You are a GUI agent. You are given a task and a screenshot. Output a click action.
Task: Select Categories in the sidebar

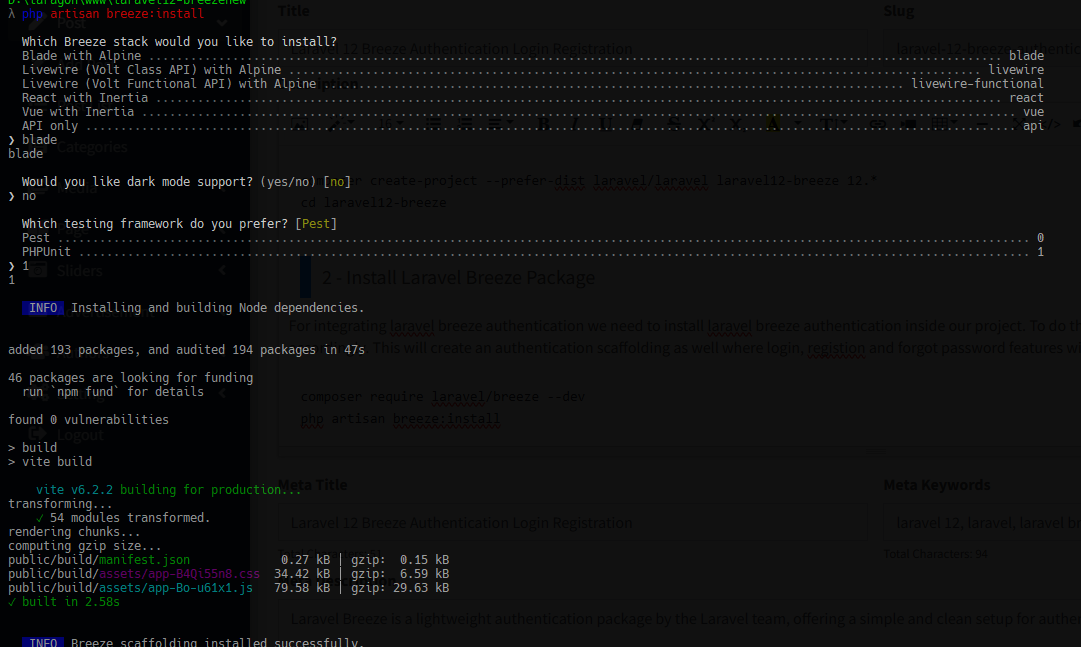92,146
